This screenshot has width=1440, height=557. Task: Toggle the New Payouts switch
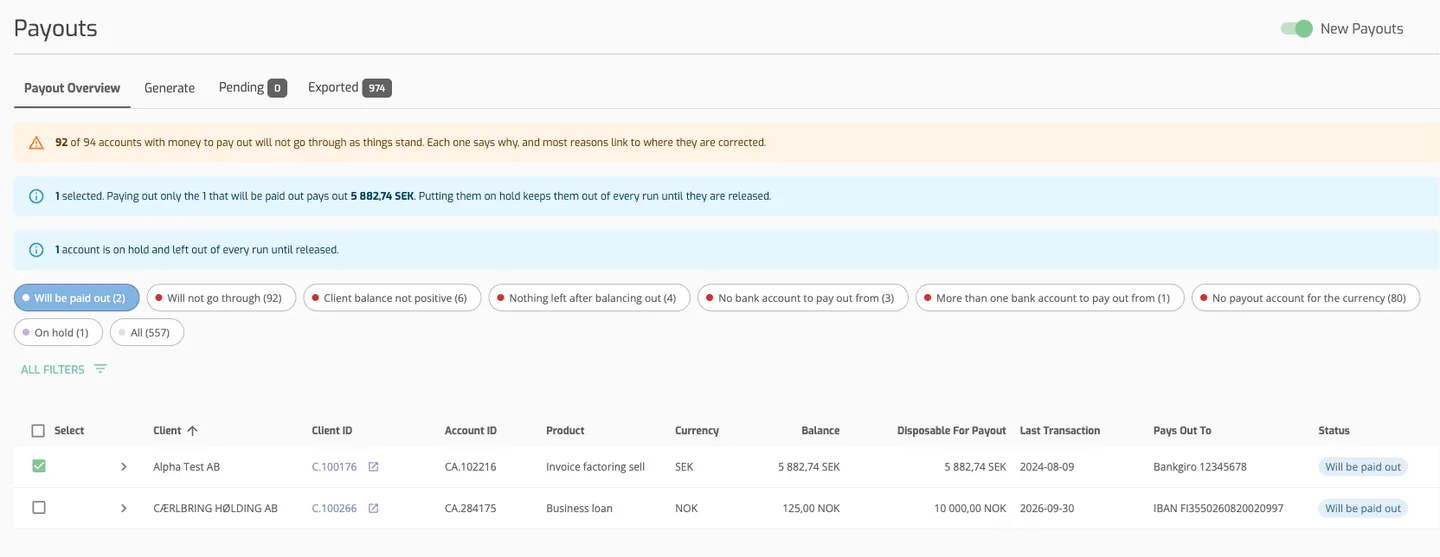coord(1296,29)
